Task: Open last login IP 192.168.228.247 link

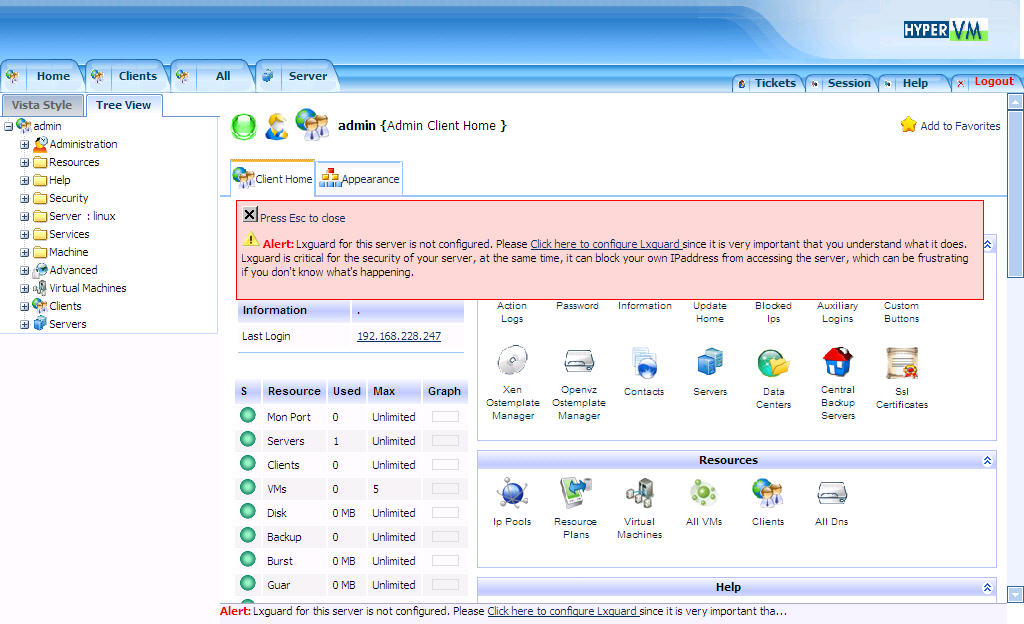Action: pos(398,336)
